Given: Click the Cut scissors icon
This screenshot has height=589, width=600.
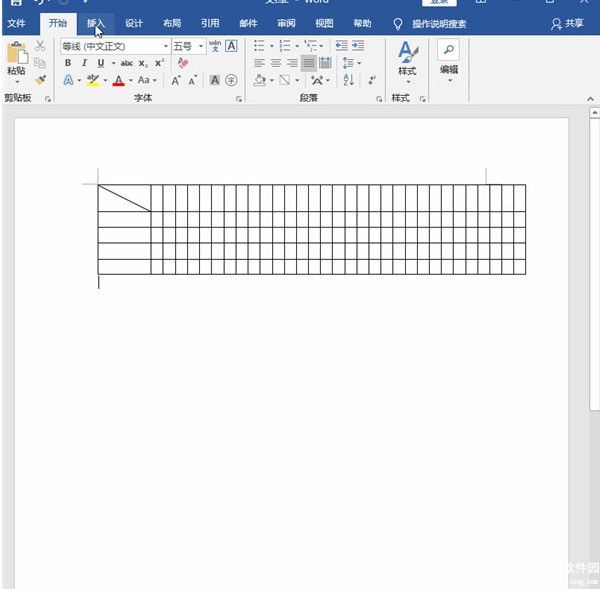Looking at the screenshot, I should tap(40, 46).
